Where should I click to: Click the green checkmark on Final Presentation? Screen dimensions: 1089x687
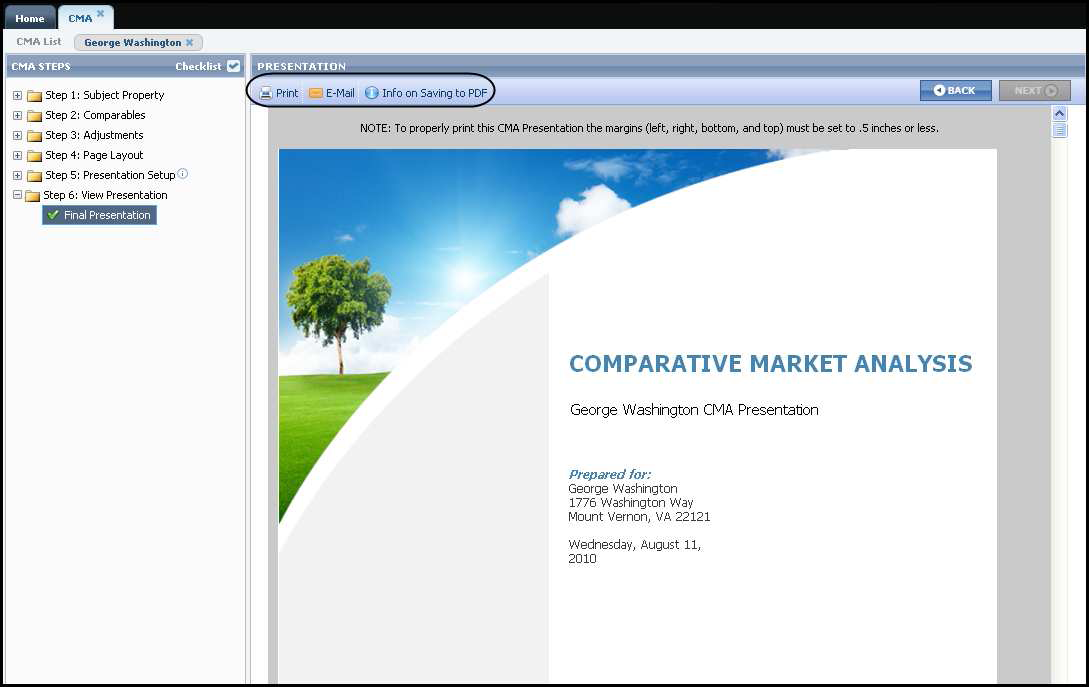53,215
